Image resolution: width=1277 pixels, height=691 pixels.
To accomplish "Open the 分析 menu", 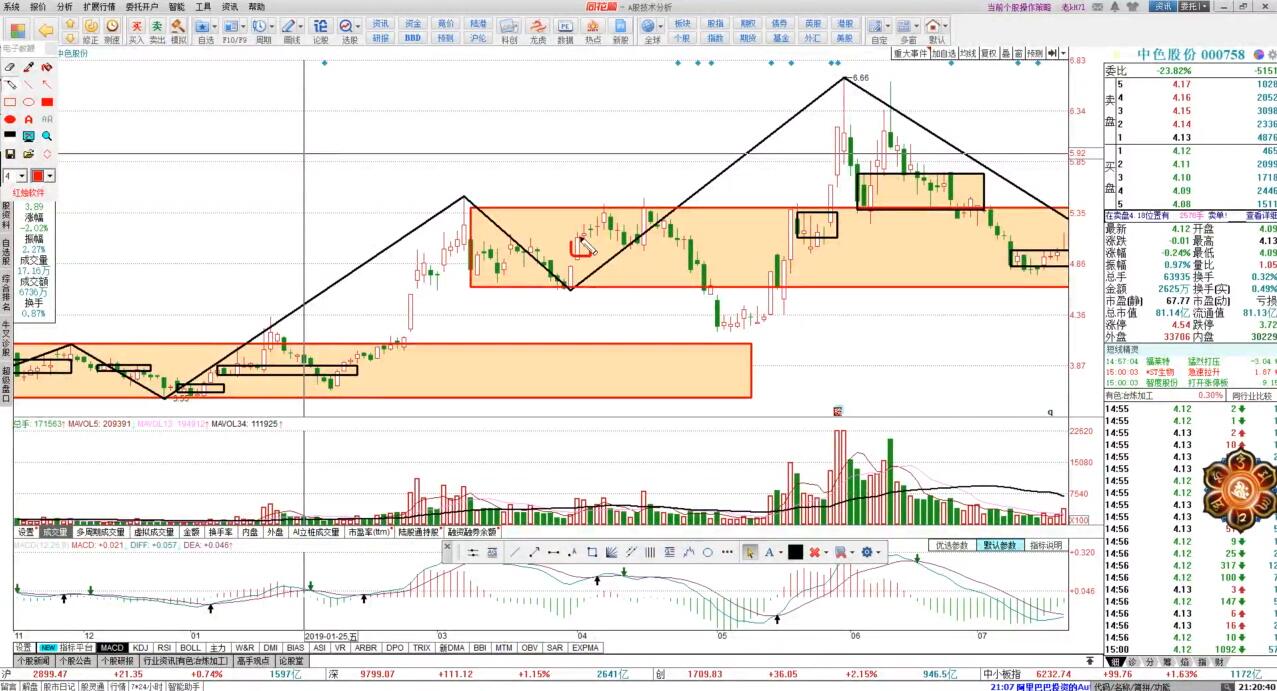I will [65, 6].
